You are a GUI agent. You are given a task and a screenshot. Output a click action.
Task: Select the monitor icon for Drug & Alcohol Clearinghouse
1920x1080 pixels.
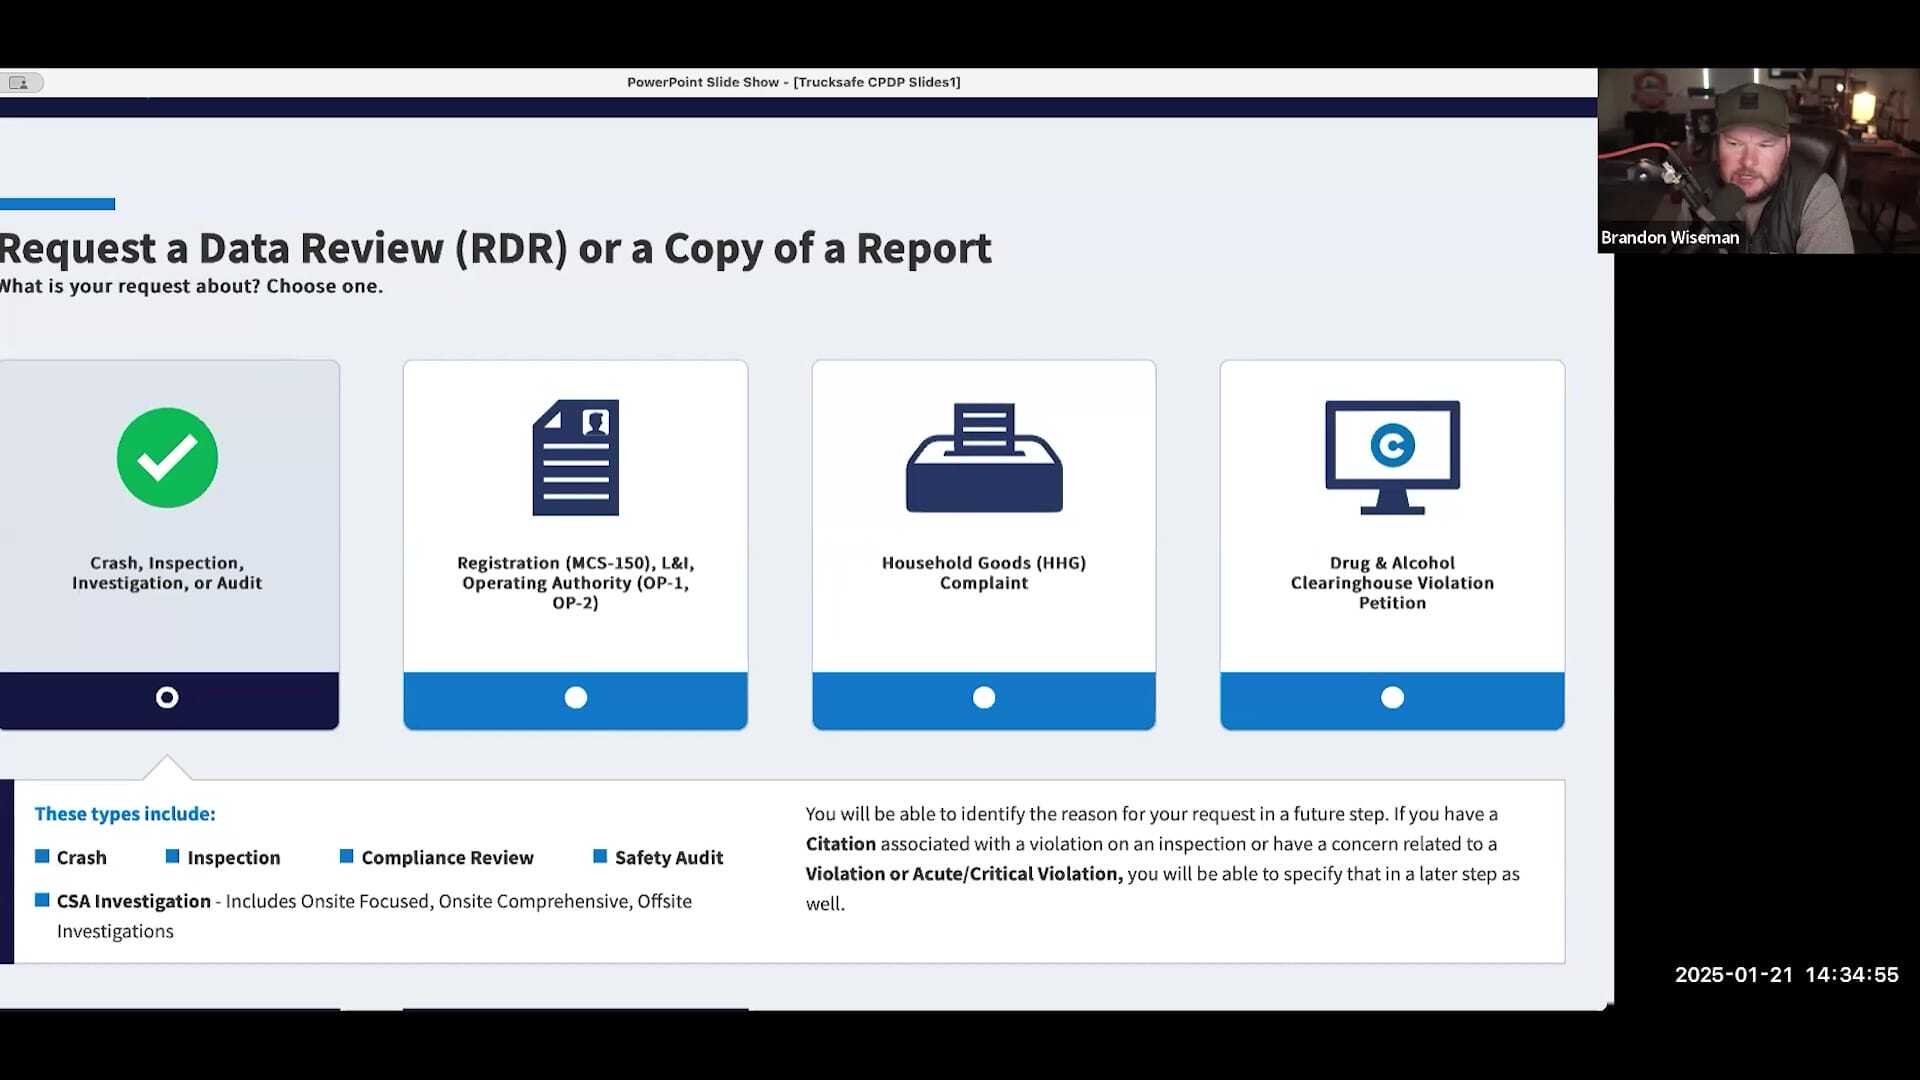pyautogui.click(x=1392, y=458)
